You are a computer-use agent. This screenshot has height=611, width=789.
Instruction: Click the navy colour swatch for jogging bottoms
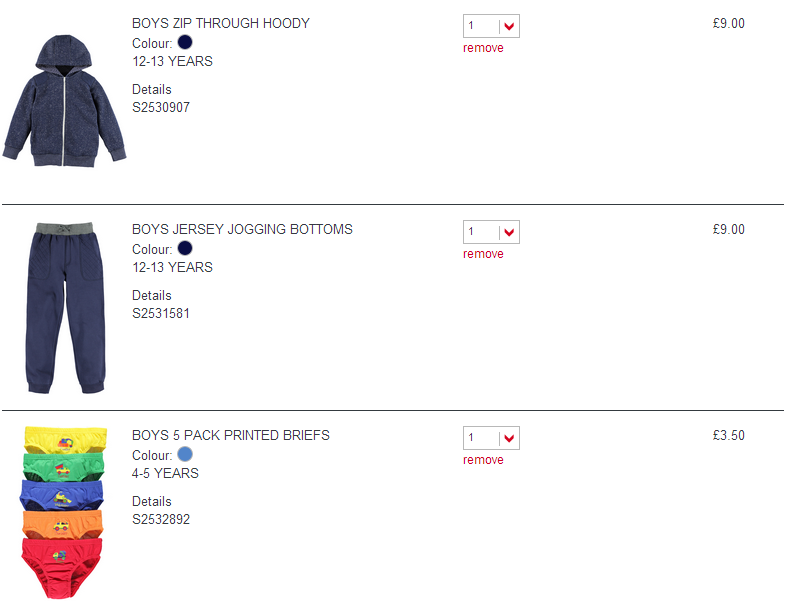click(x=185, y=248)
